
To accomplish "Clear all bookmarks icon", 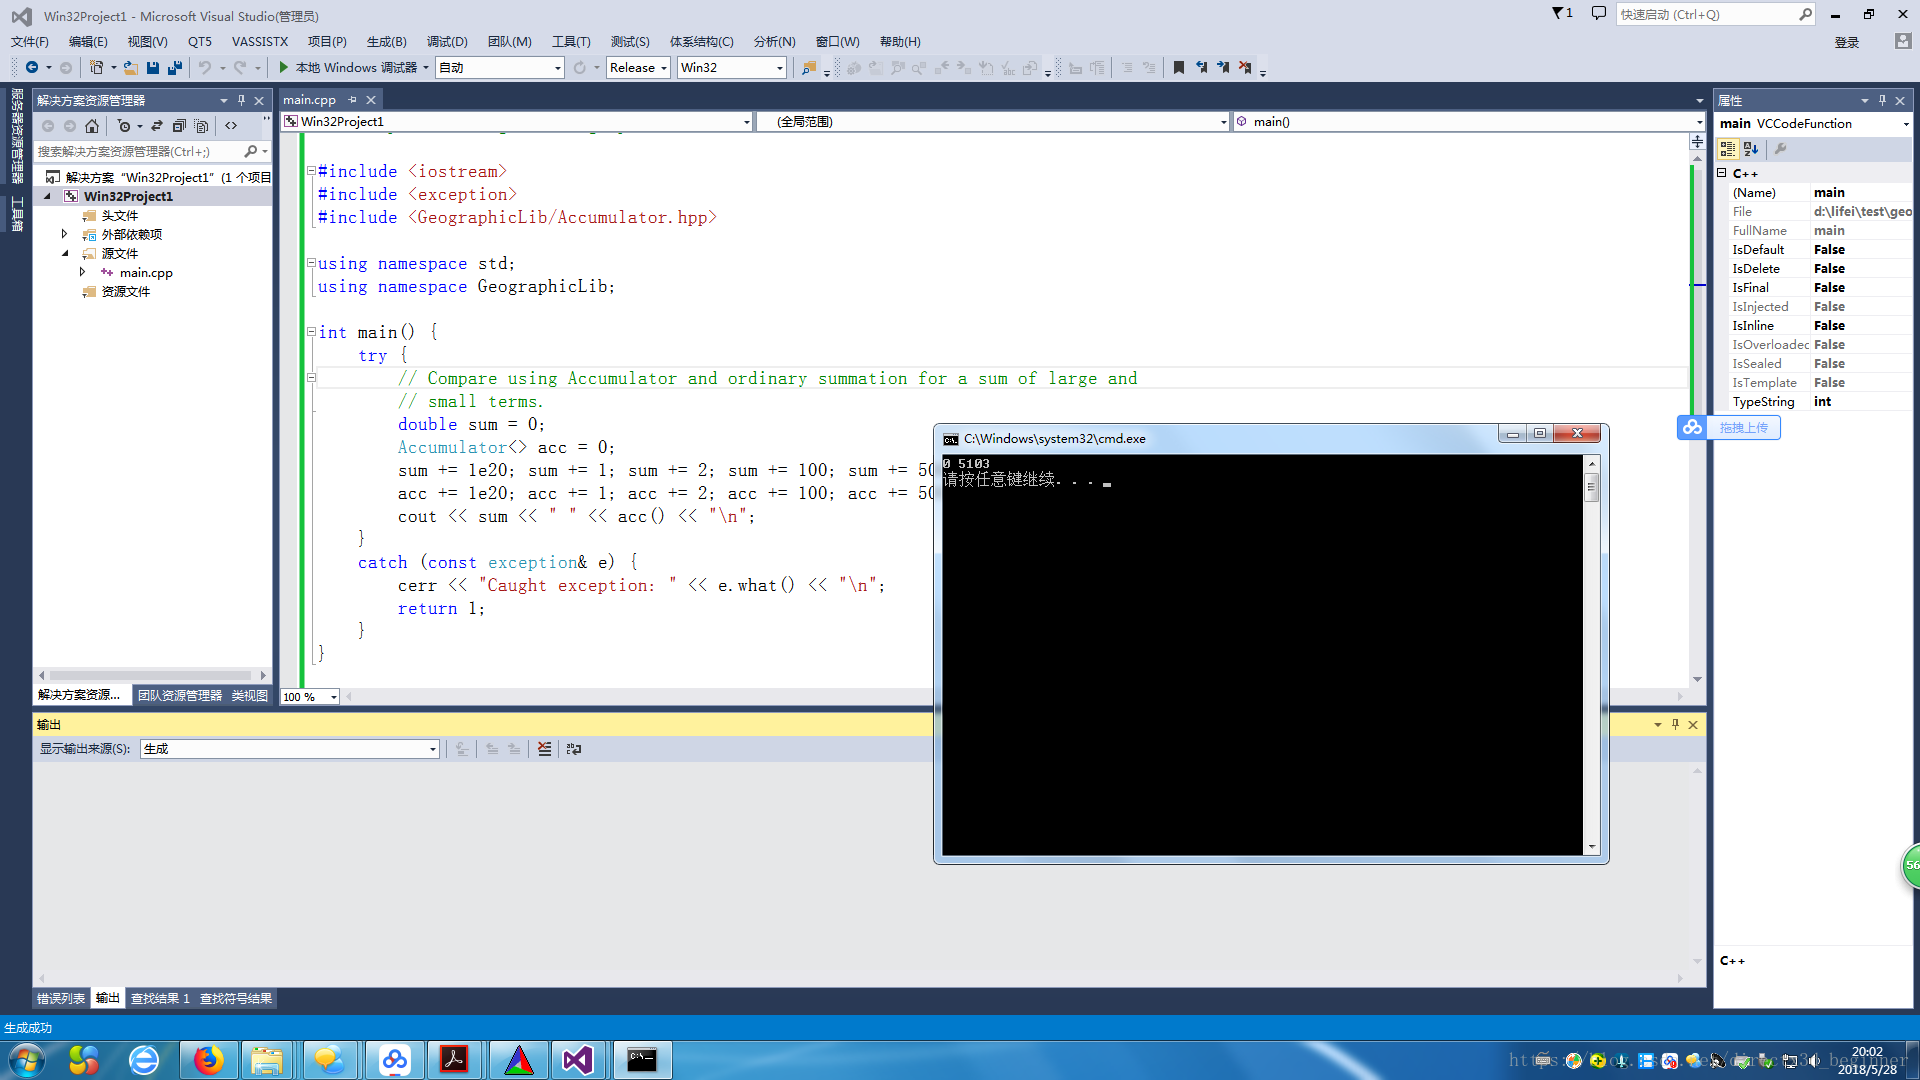I will tap(1245, 67).
